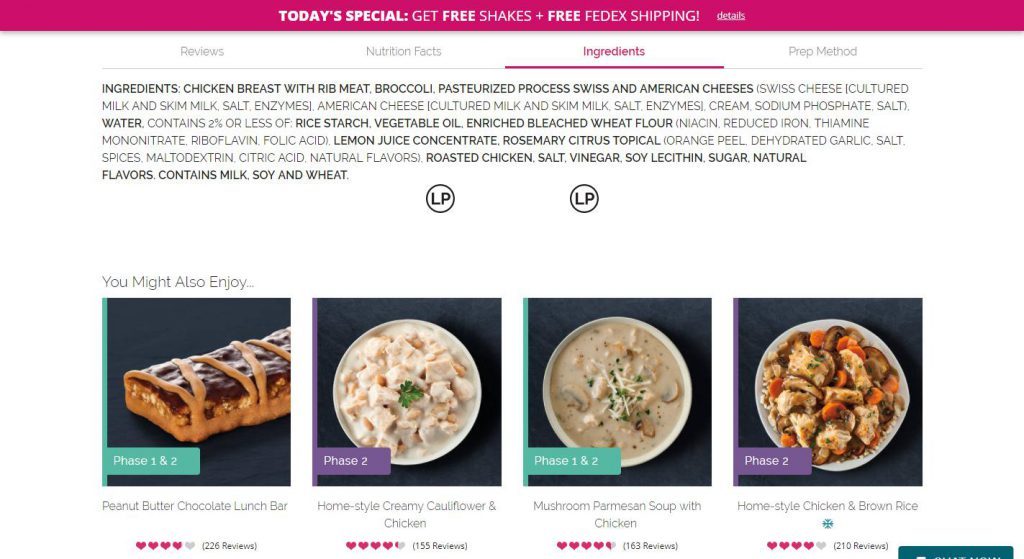Screen dimensions: 1024x559
Task: Show the Prep Method tab
Action: [x=823, y=51]
